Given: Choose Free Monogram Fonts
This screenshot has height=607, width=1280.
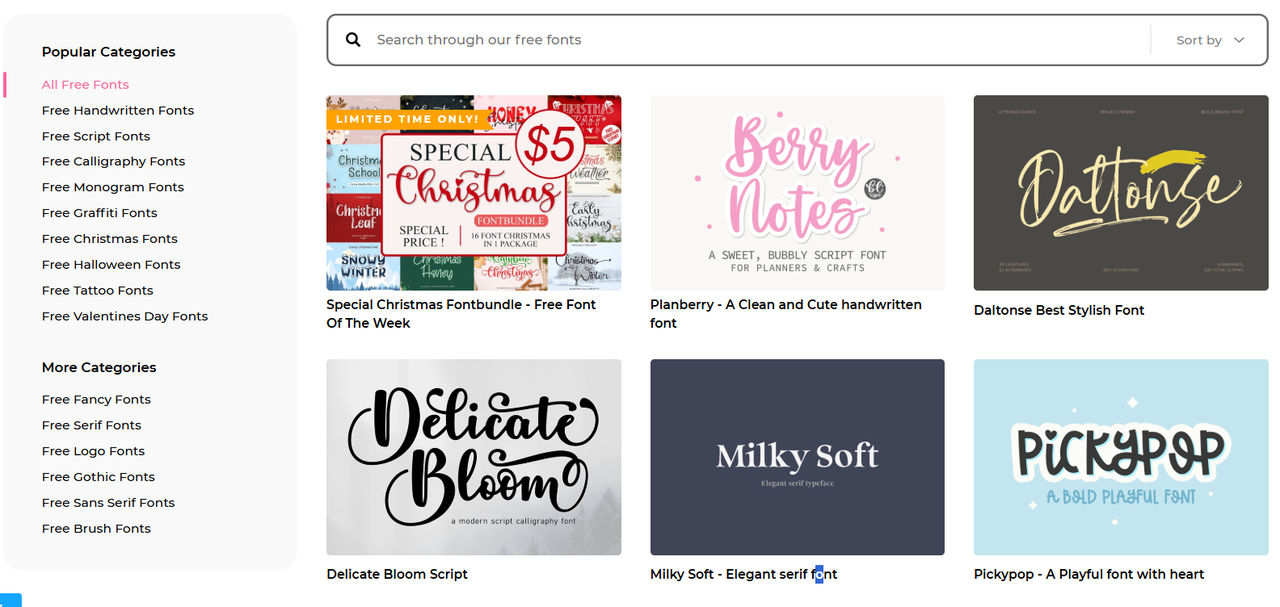Looking at the screenshot, I should [113, 188].
